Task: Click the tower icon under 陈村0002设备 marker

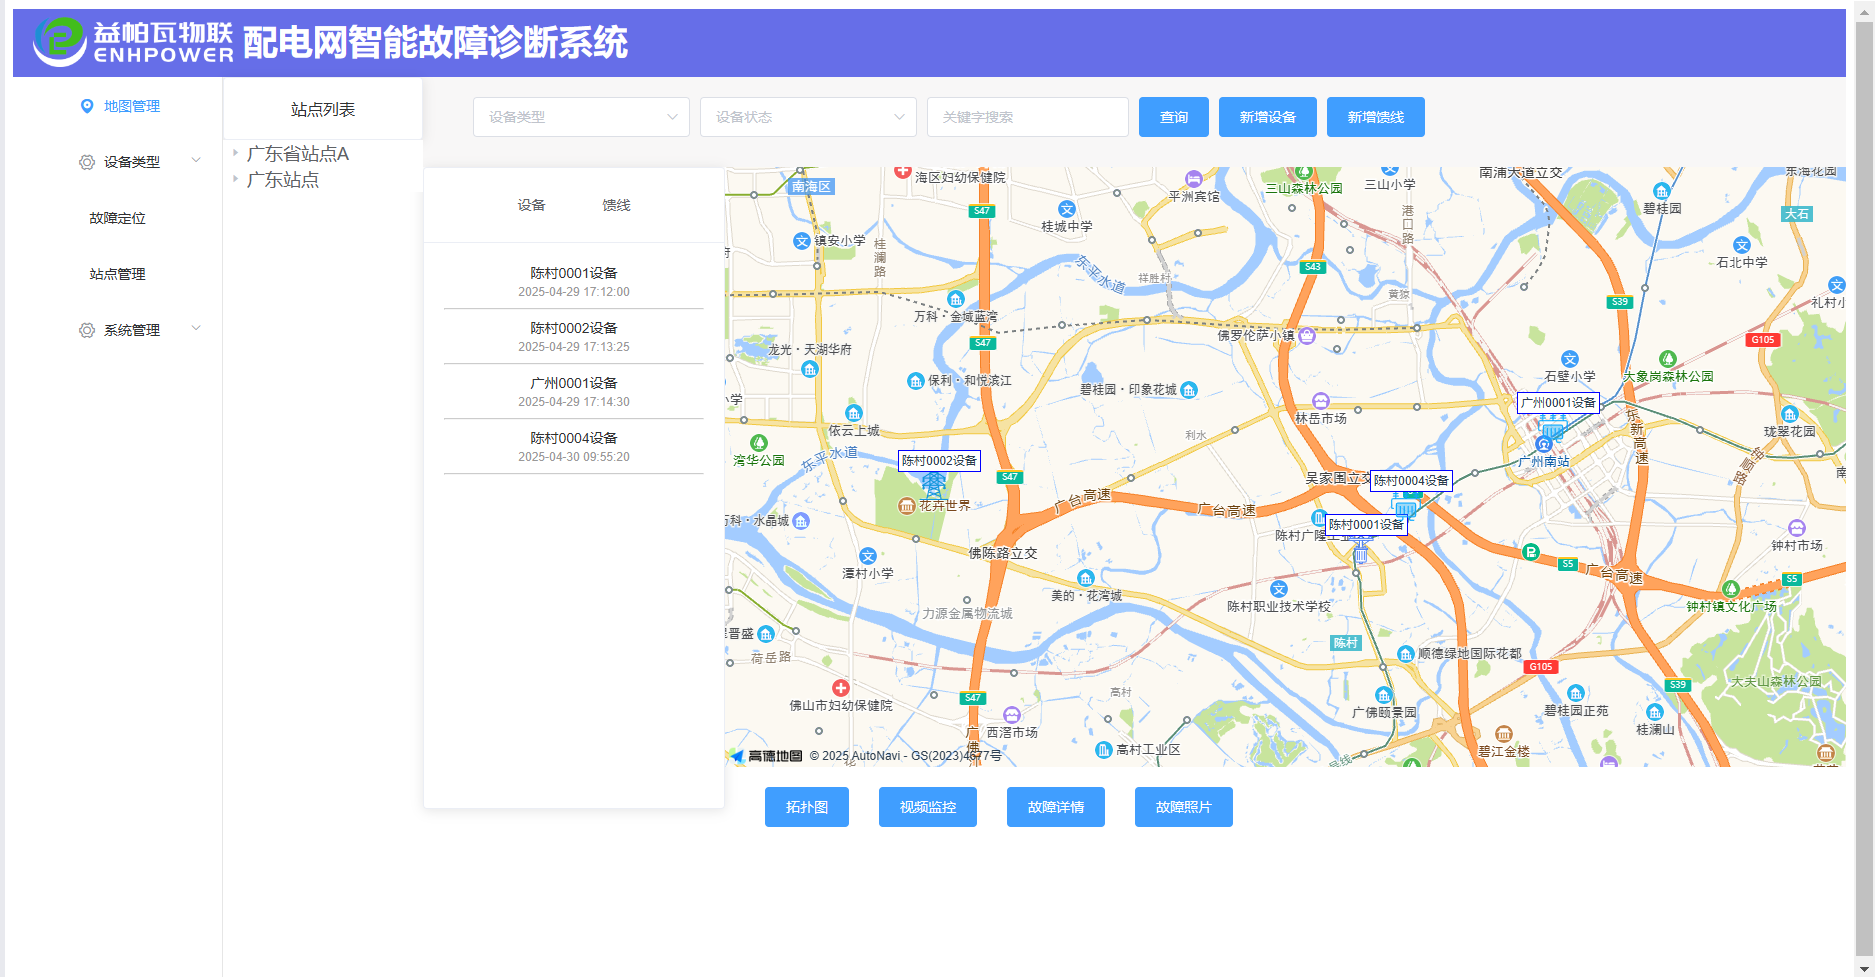Action: pyautogui.click(x=933, y=485)
